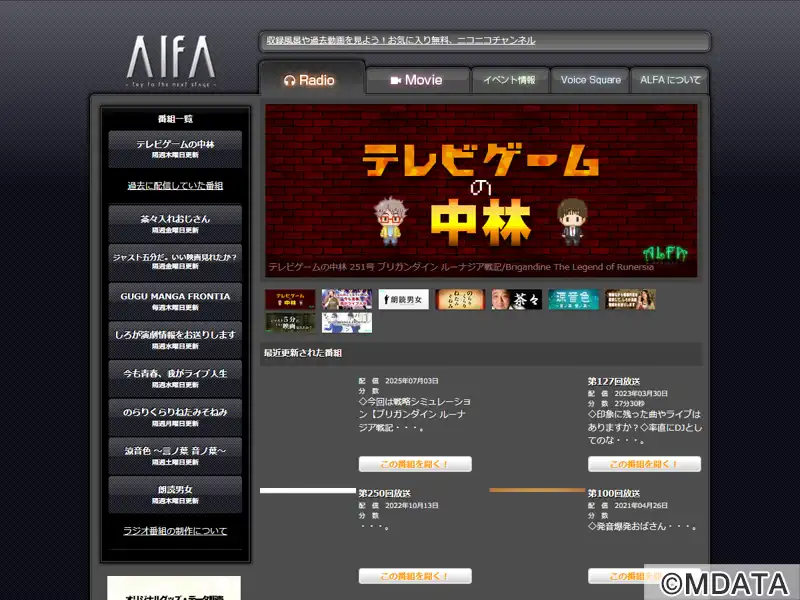Image resolution: width=800 pixels, height=600 pixels.
Task: Open the Voice Square tab
Action: 590,80
